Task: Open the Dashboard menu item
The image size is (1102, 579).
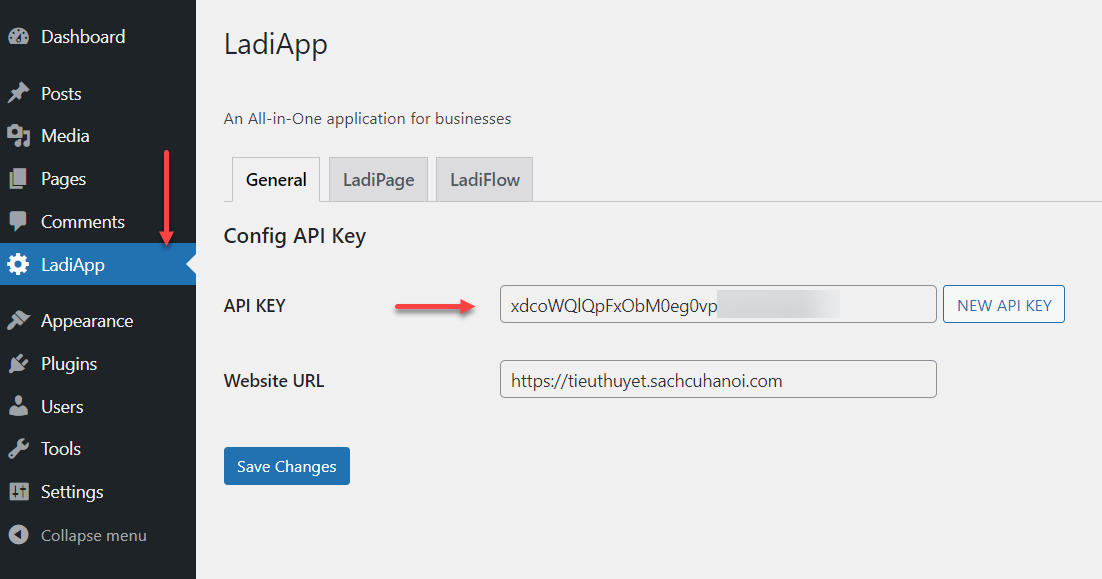Action: click(83, 37)
